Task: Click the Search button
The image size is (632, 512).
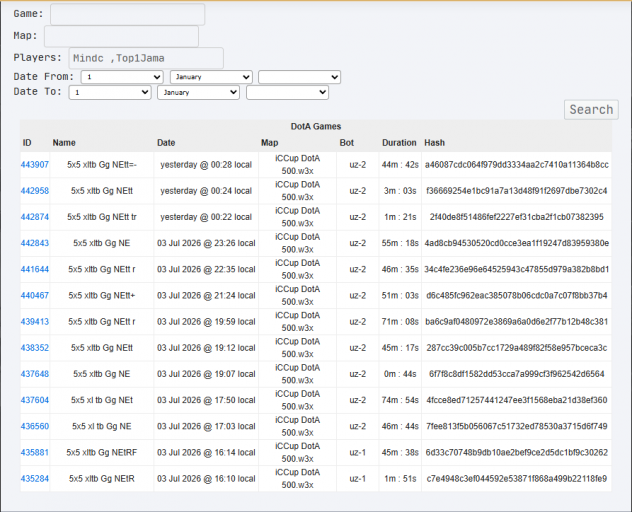Action: [591, 110]
